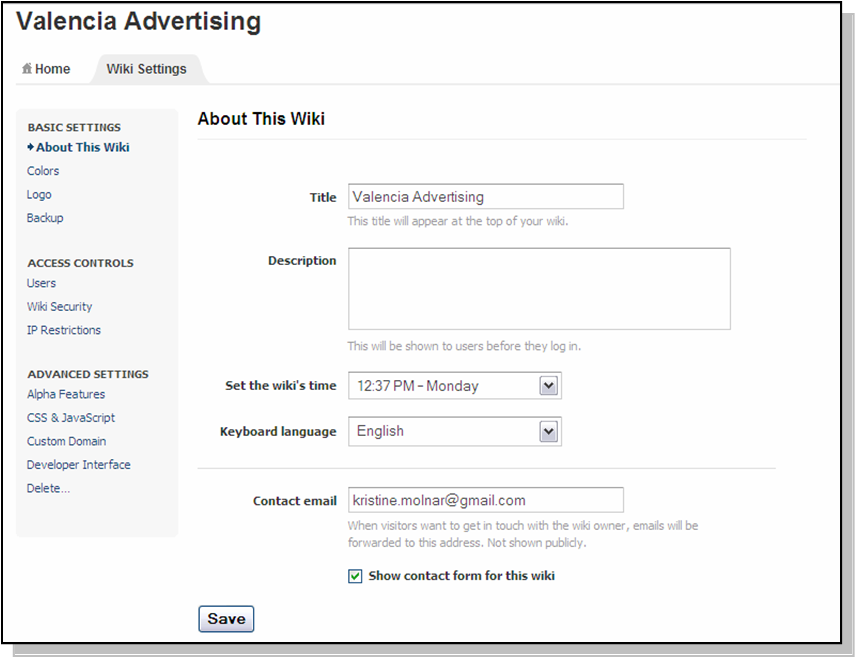855x657 pixels.
Task: Expand the wiki's time dropdown
Action: click(548, 386)
